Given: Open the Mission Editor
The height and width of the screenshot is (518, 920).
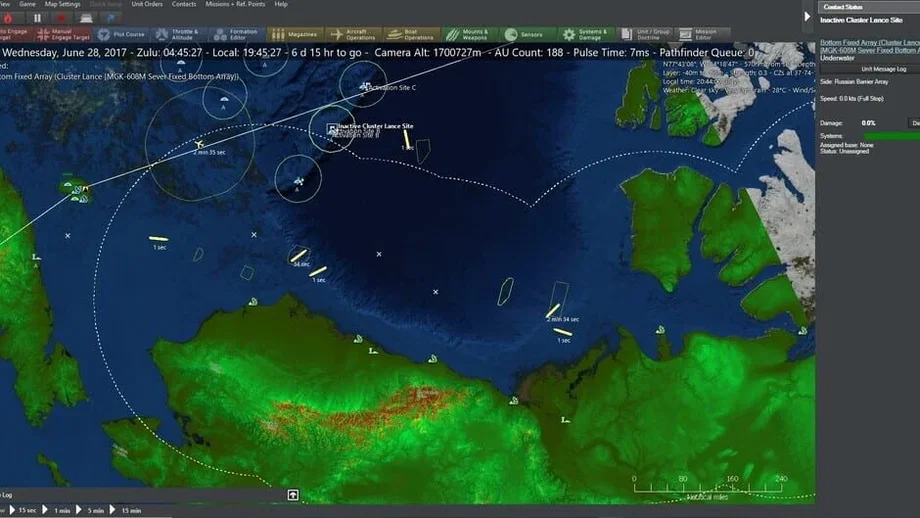Looking at the screenshot, I should coord(702,35).
